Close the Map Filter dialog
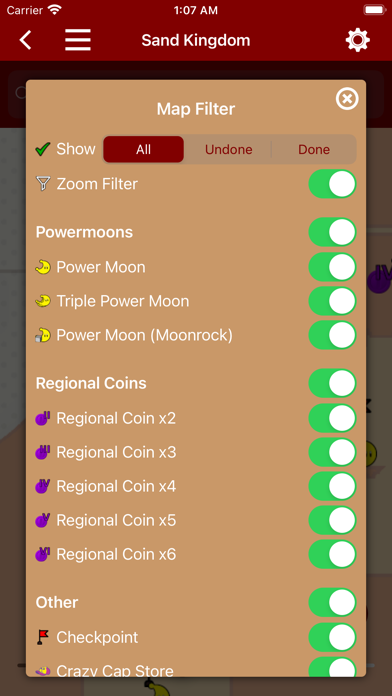The width and height of the screenshot is (392, 696). click(347, 99)
